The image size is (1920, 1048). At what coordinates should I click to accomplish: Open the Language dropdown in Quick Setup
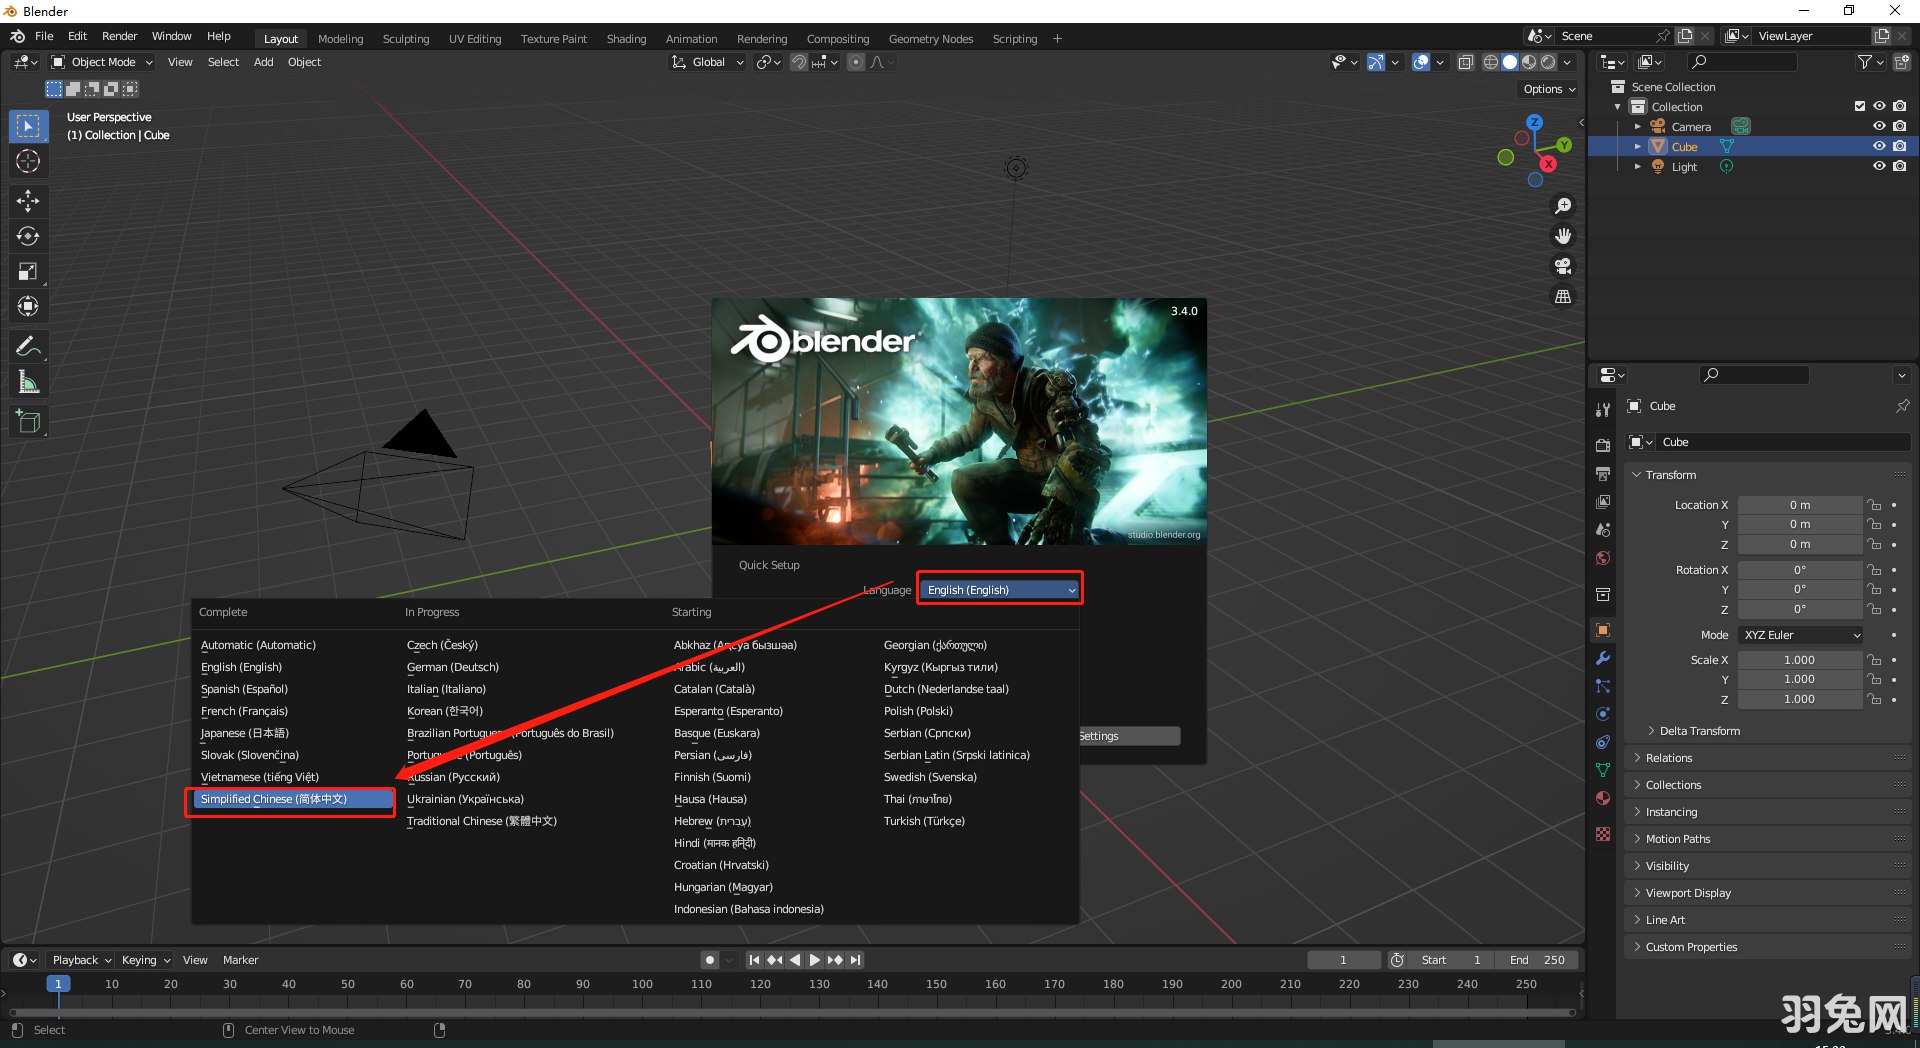[x=1000, y=590]
